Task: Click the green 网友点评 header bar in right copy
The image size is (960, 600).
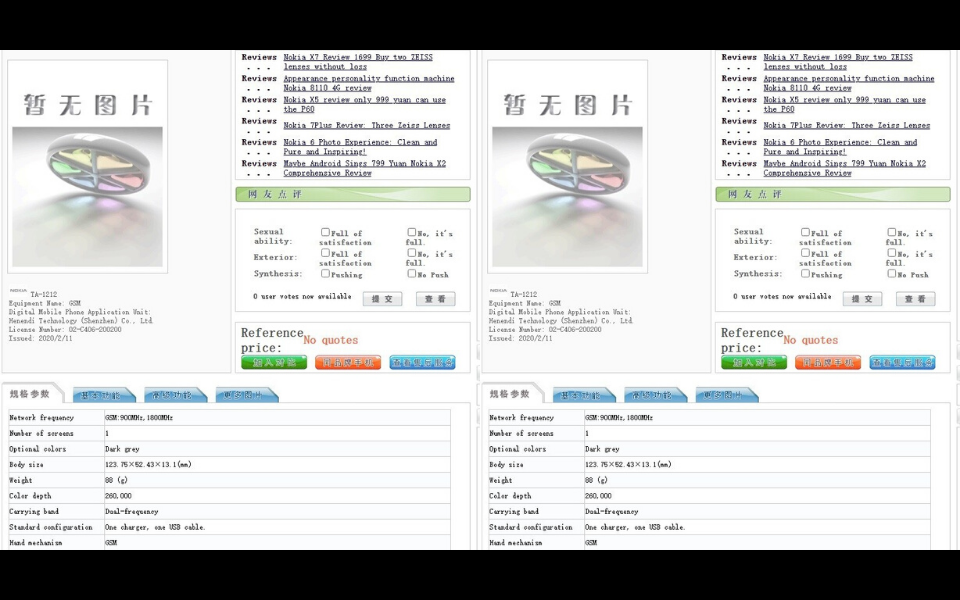Action: (x=833, y=194)
